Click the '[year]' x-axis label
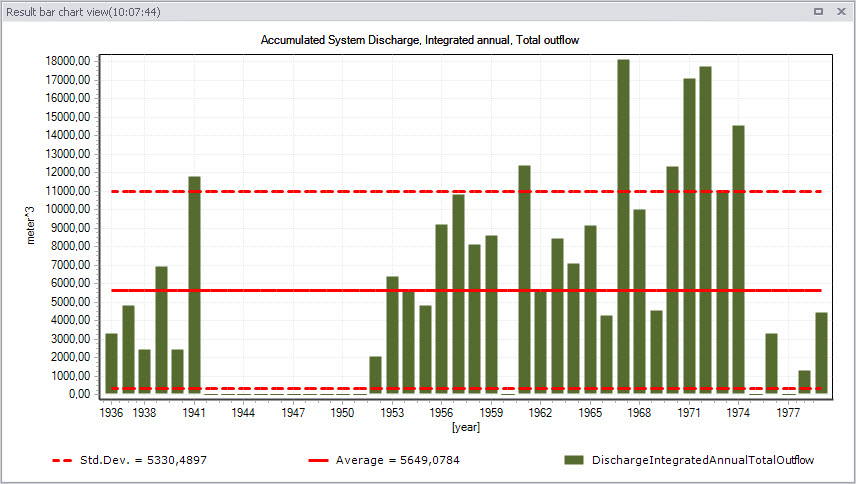 point(466,427)
